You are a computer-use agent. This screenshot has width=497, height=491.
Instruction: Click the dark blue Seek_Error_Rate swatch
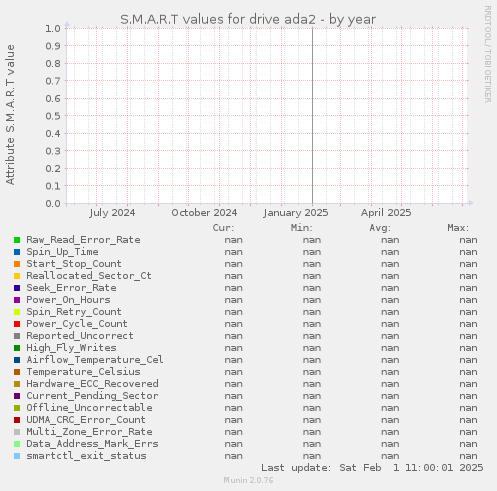coord(17,288)
